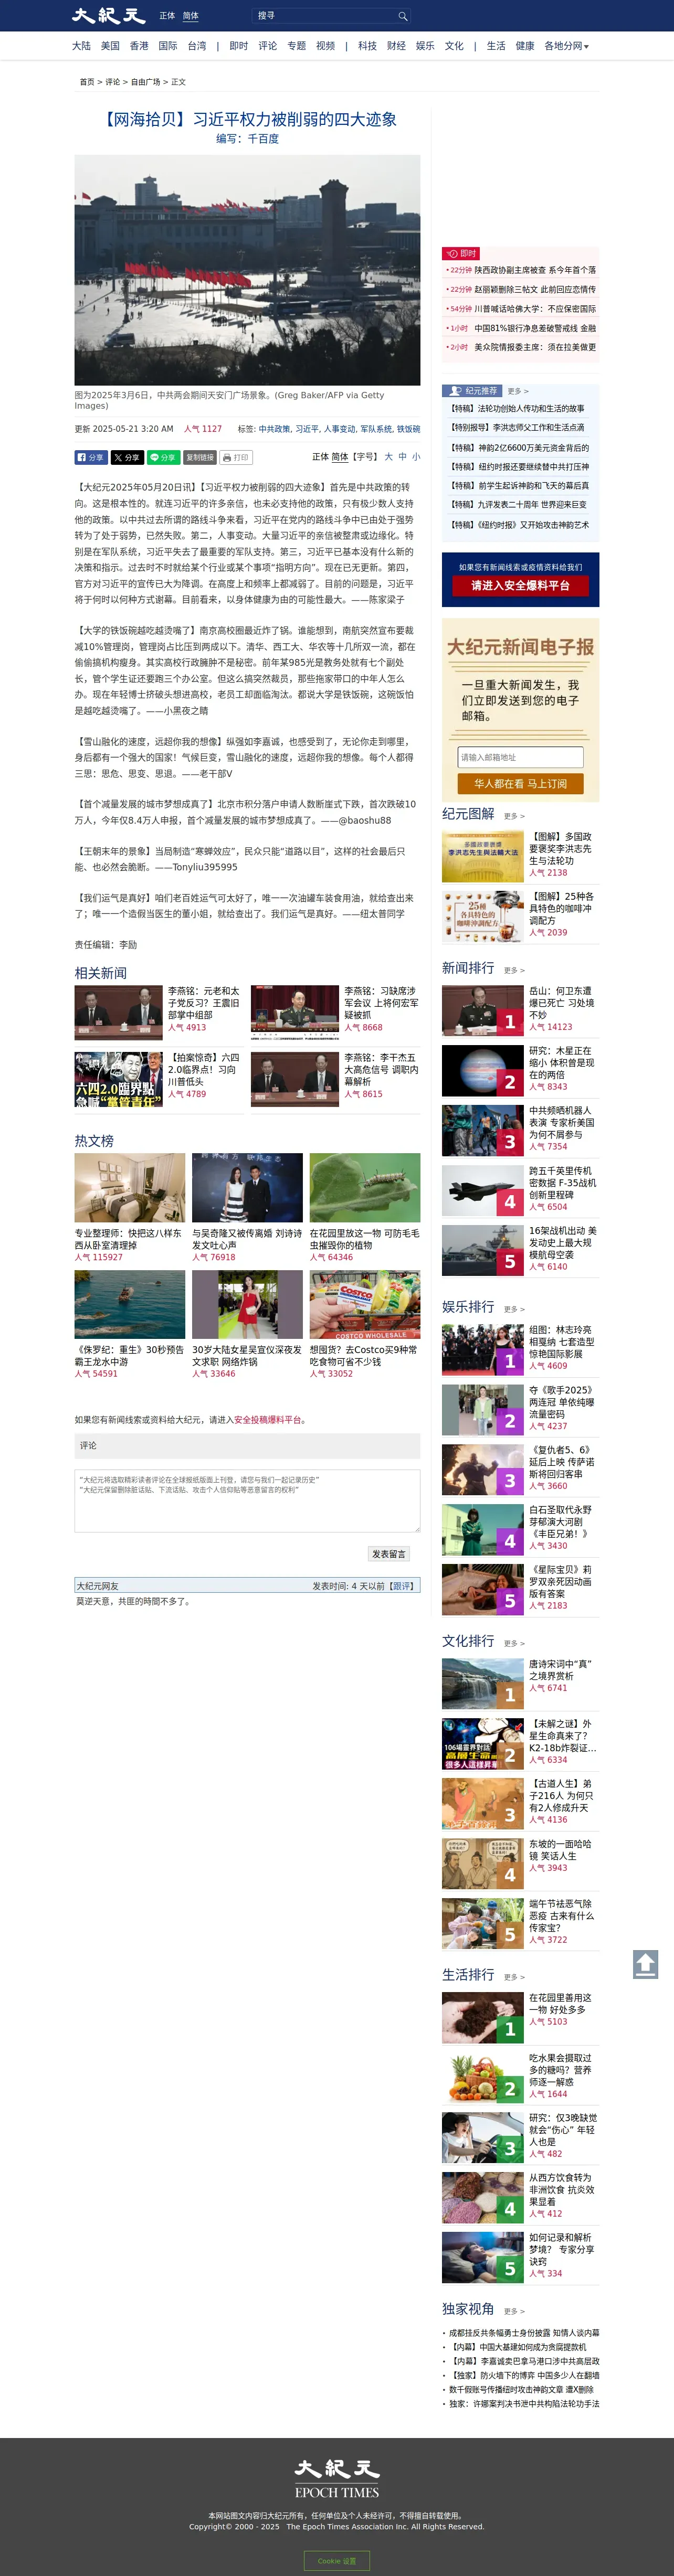Screen dimensions: 674x2576
Task: Open 特稿 法轮功创始人传功和生活的故事
Action: pyautogui.click(x=517, y=408)
